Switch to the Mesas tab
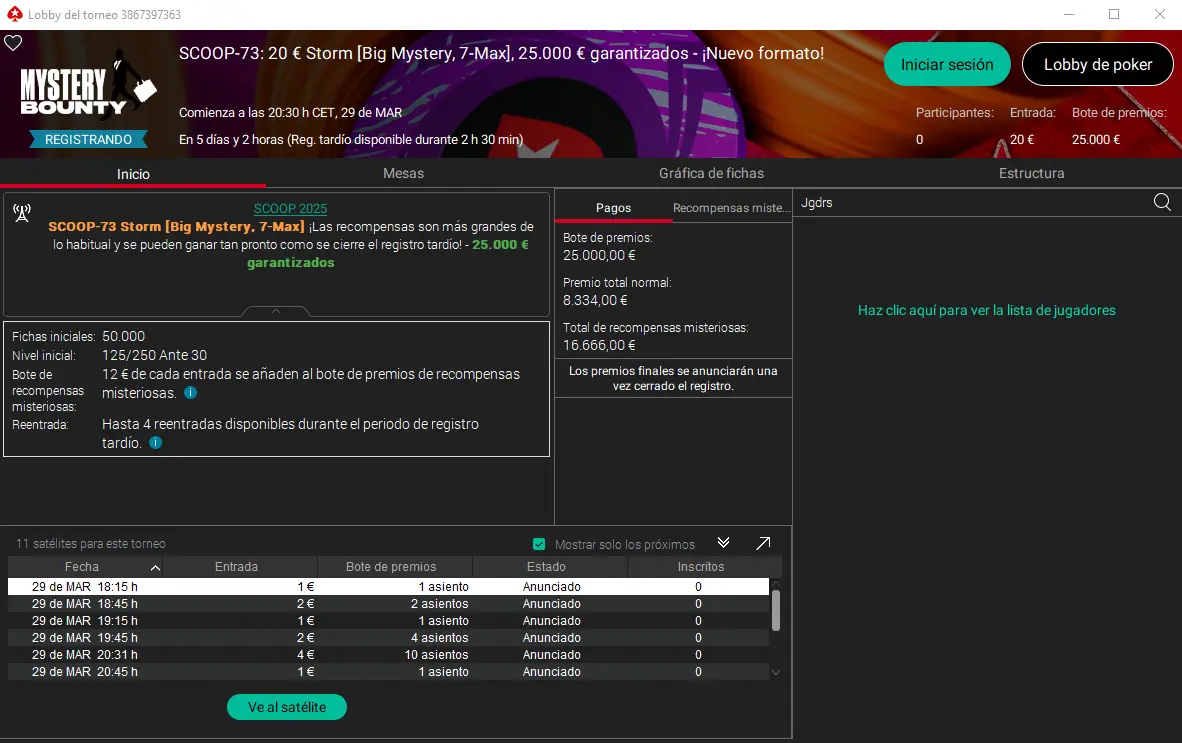Viewport: 1182px width, 743px height. pyautogui.click(x=403, y=173)
